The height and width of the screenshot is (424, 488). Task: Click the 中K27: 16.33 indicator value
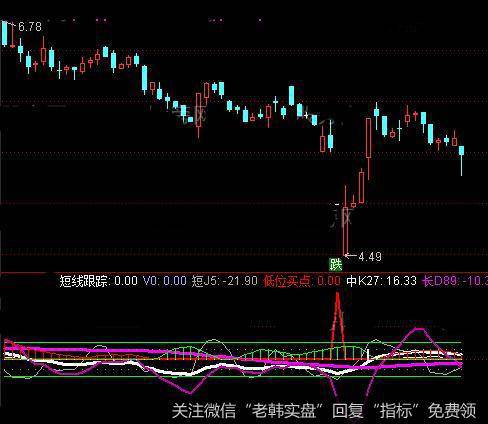coord(382,281)
